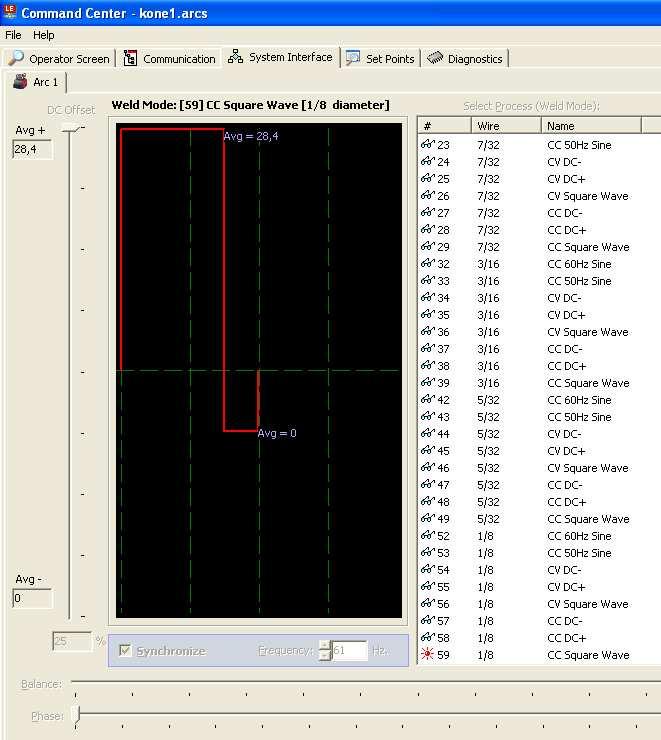The width and height of the screenshot is (661, 740).
Task: Select 1/8 CC DC- weld mode 57
Action: pos(539,621)
